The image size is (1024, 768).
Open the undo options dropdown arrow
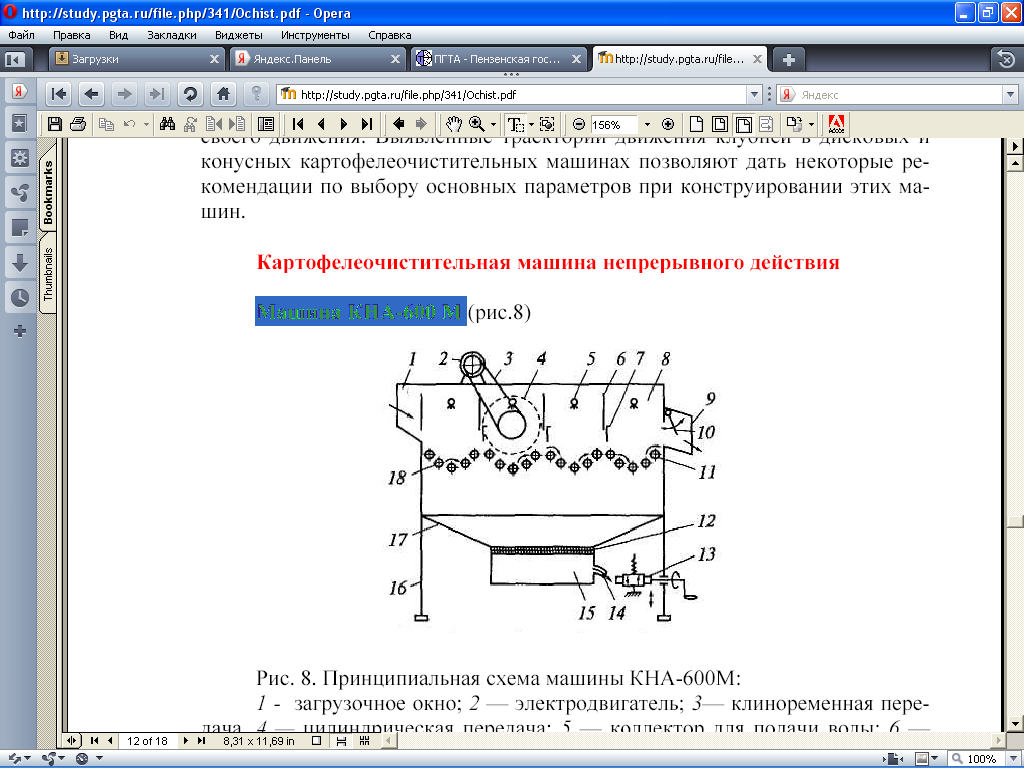click(146, 124)
